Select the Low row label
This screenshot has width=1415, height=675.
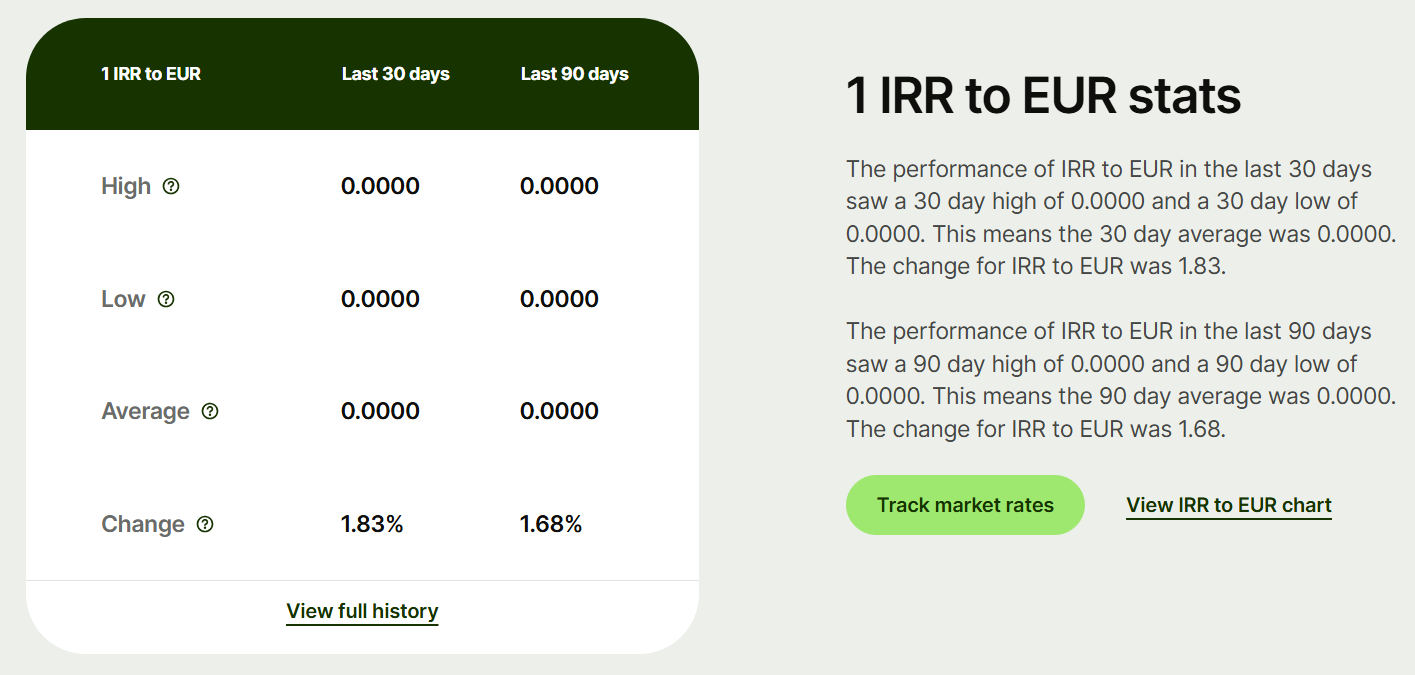tap(124, 299)
